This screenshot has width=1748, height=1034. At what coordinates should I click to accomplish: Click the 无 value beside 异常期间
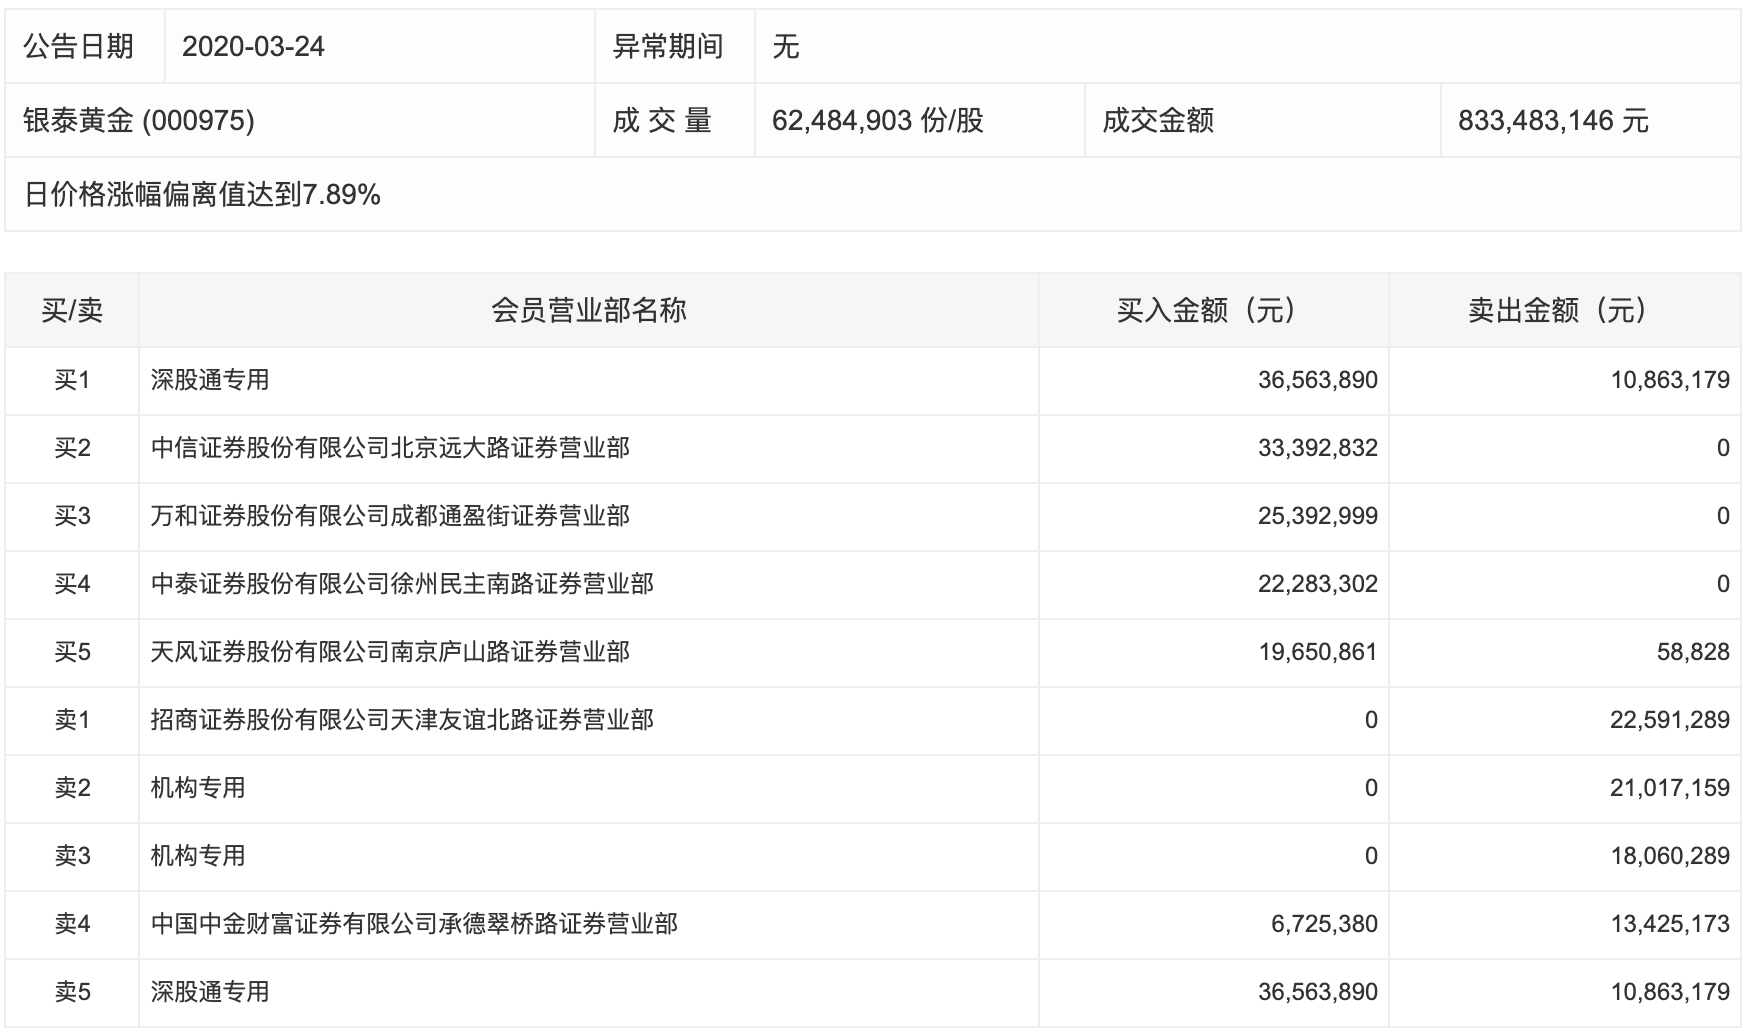click(786, 47)
